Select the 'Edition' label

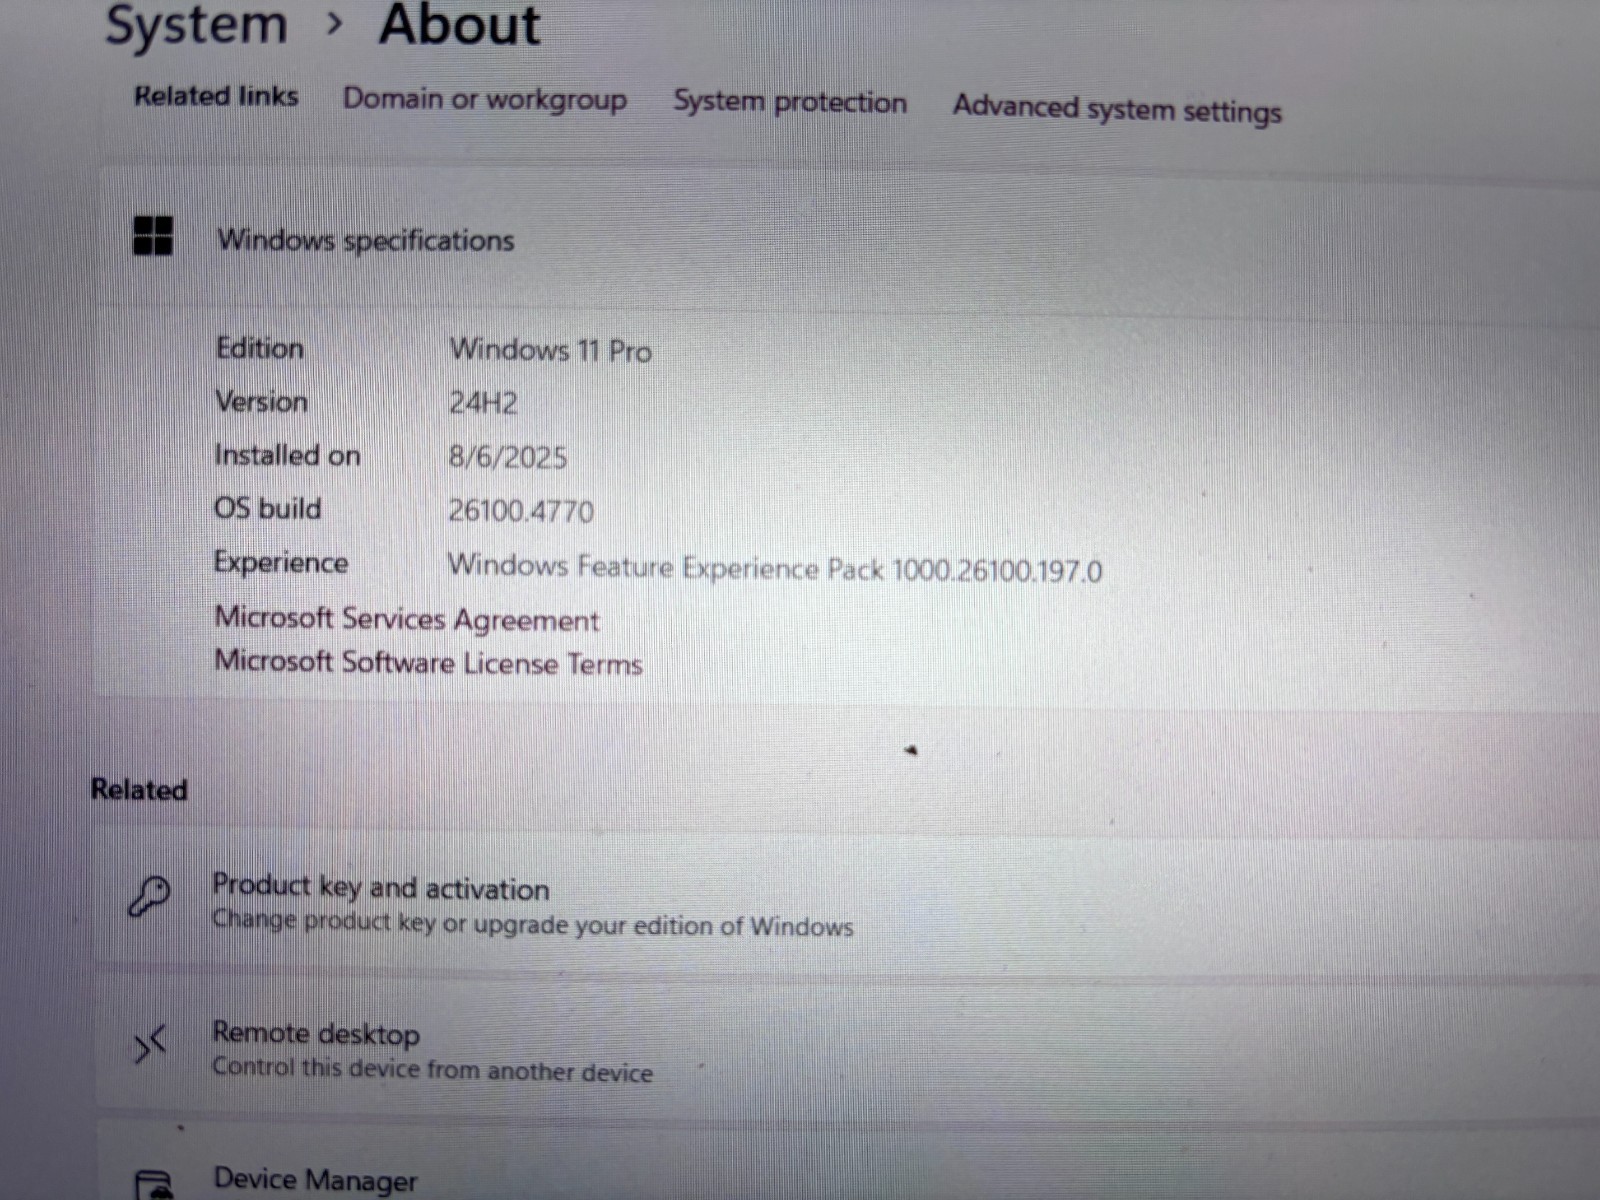pos(260,348)
